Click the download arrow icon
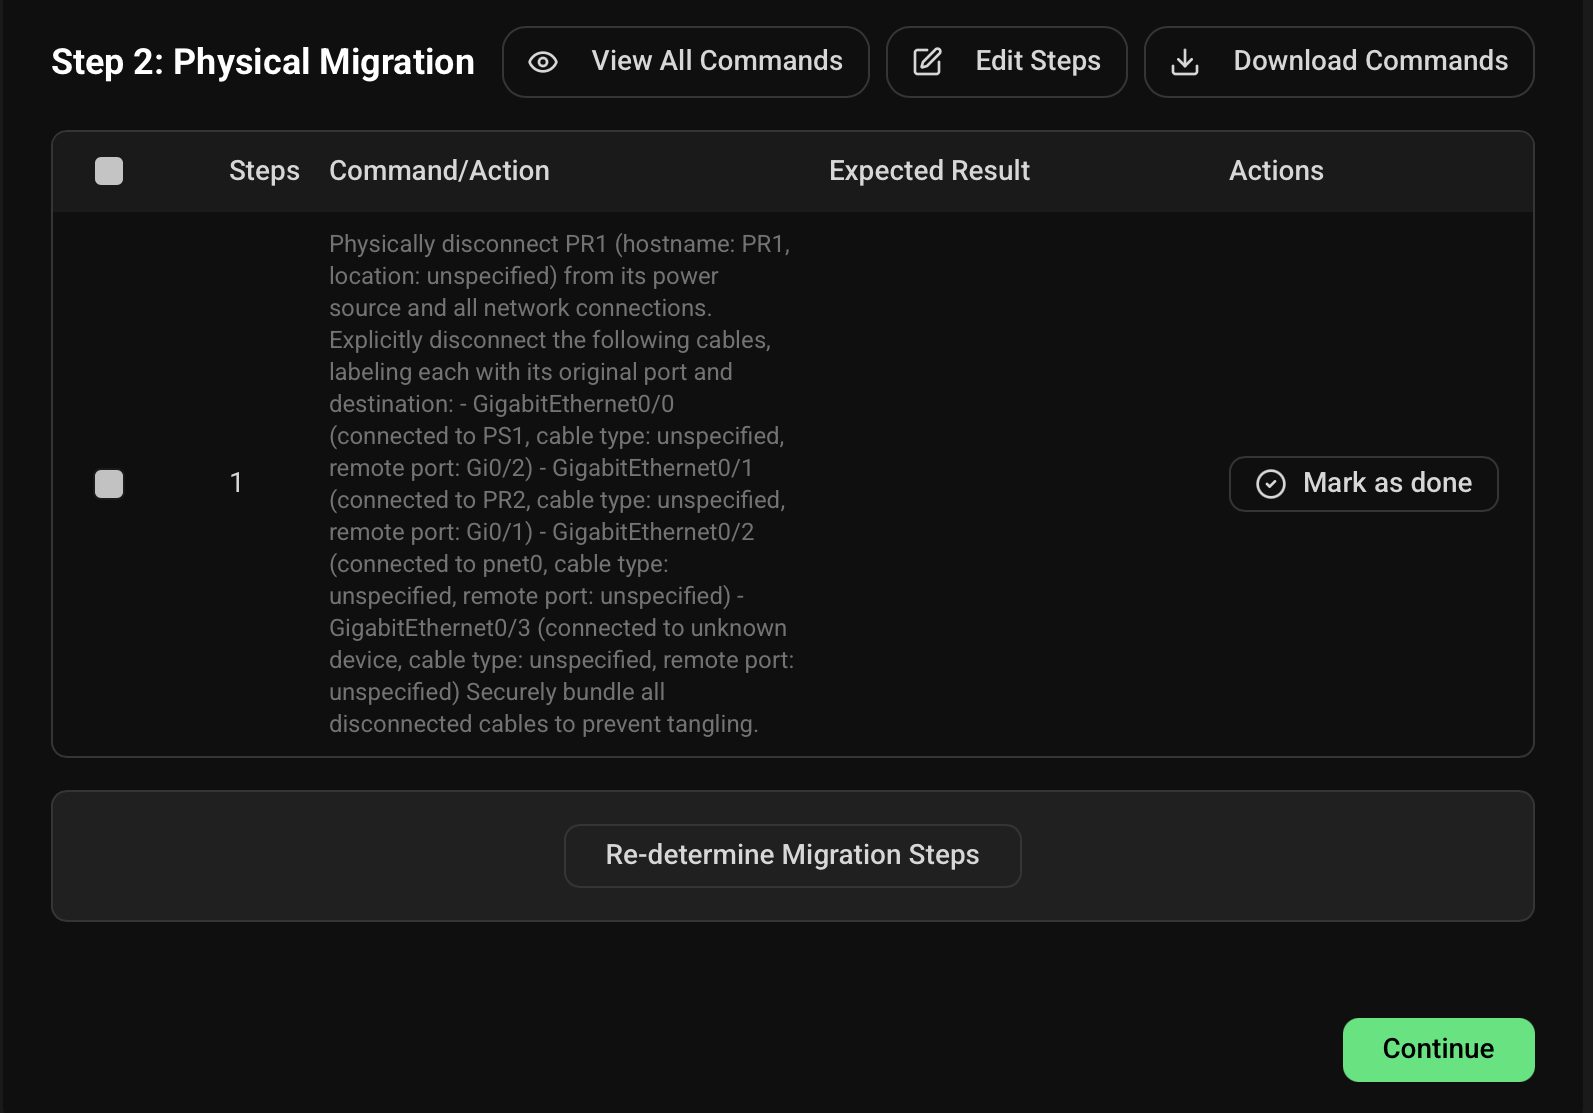Screen dimensions: 1593x1113 [1185, 62]
